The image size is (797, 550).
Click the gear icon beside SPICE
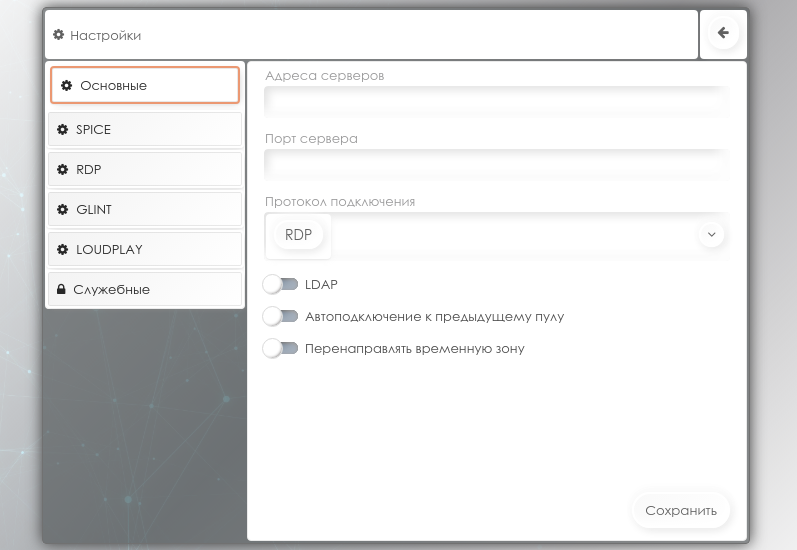point(62,130)
